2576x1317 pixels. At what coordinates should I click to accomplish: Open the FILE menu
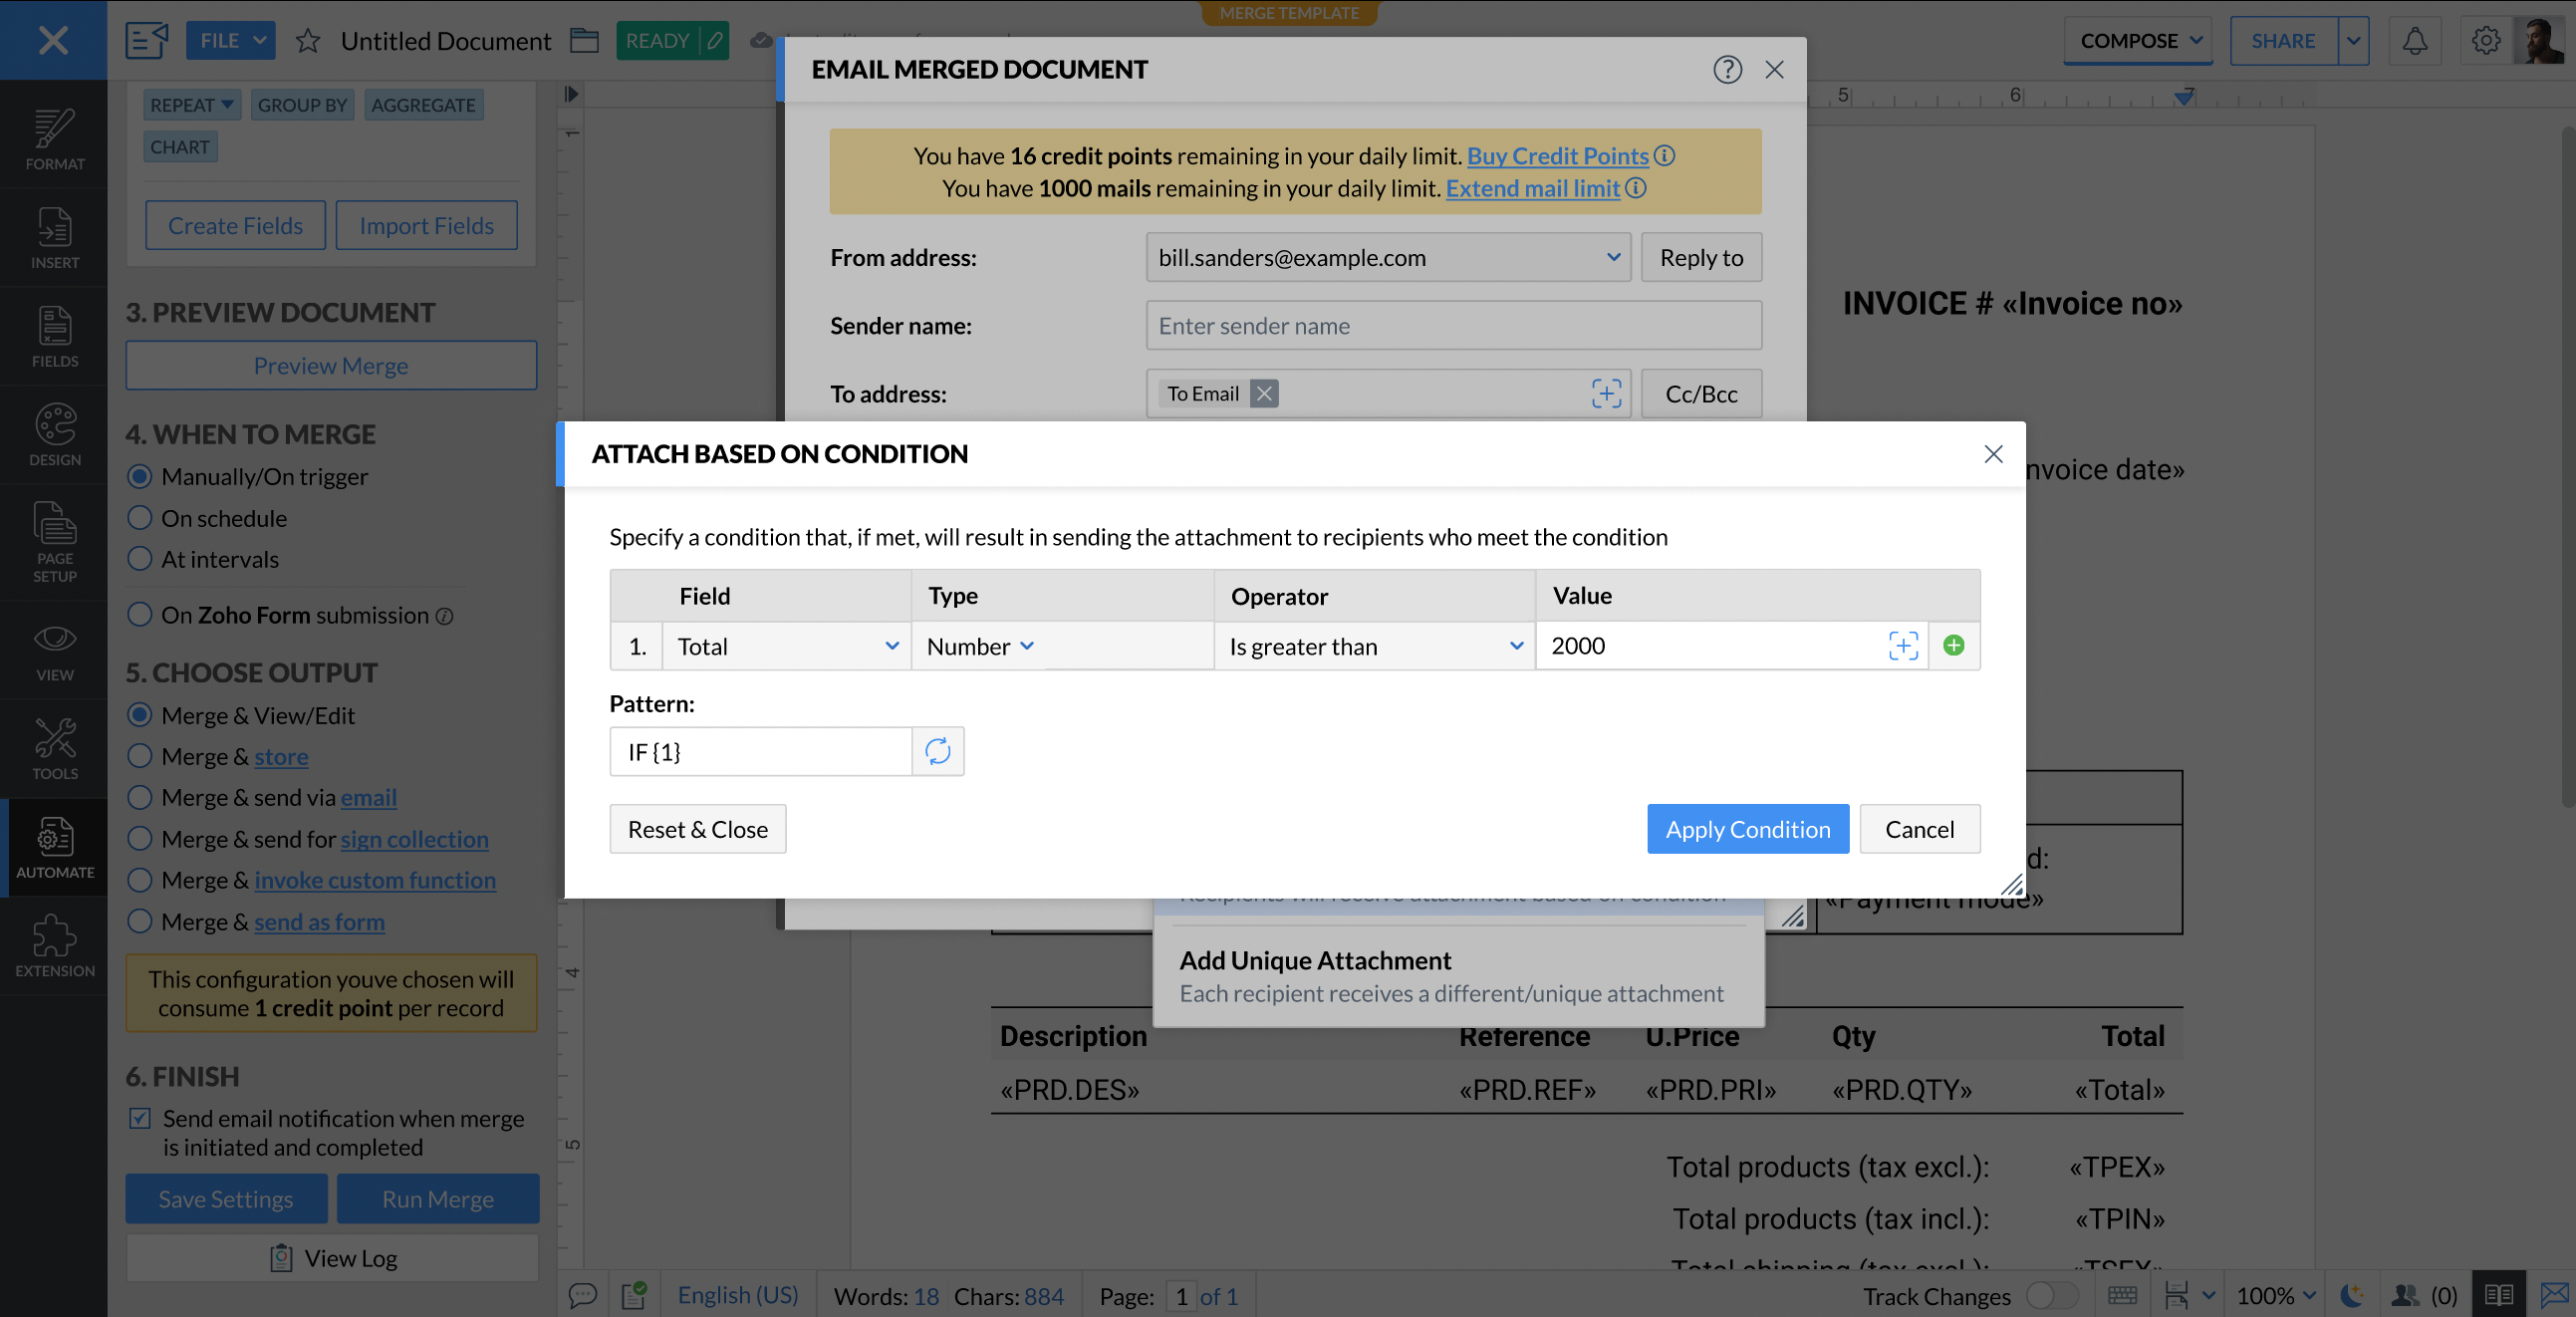pos(230,41)
